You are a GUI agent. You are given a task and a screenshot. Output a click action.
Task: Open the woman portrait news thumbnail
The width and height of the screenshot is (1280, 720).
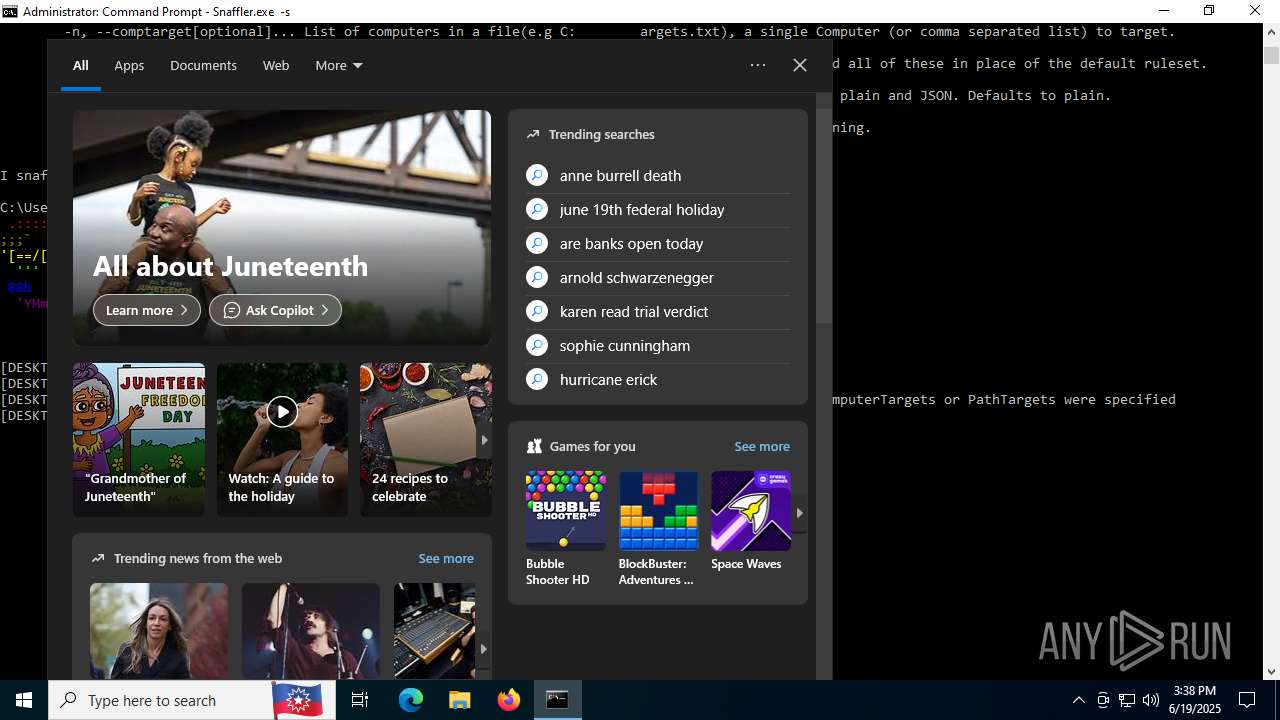[x=159, y=631]
